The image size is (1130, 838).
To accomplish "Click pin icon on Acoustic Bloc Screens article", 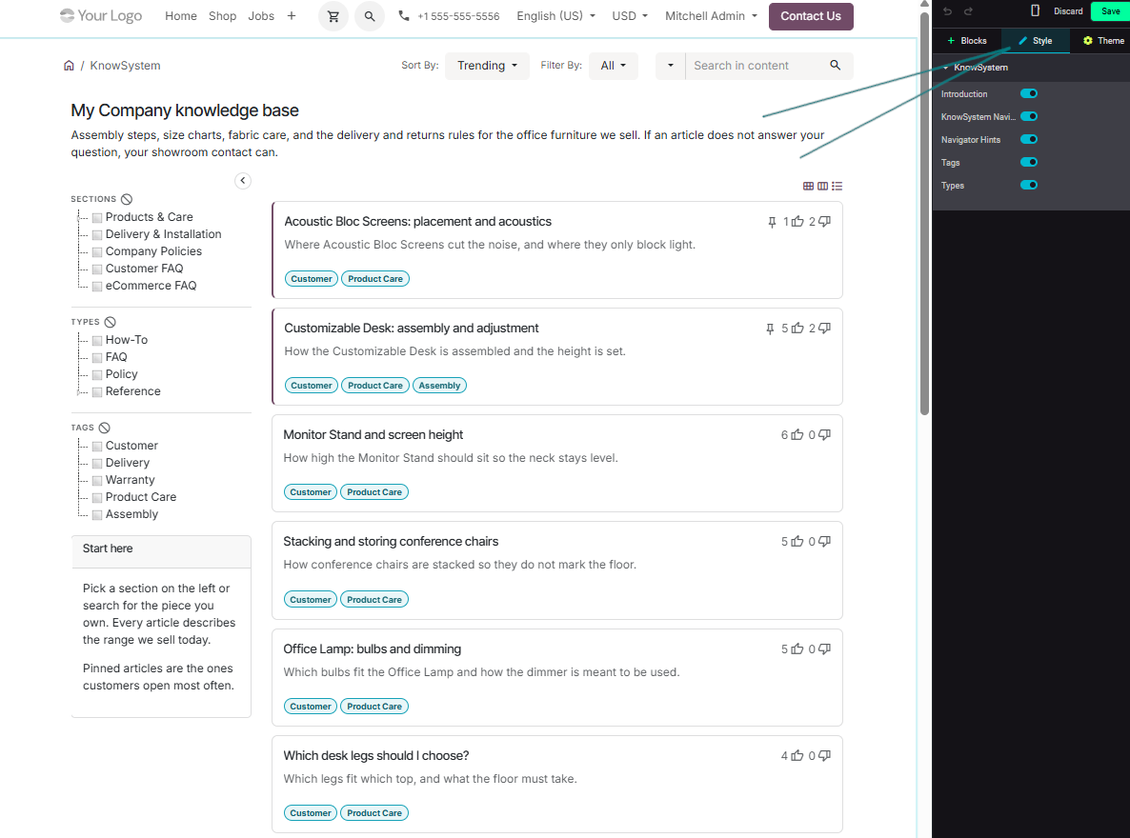I will pos(772,222).
